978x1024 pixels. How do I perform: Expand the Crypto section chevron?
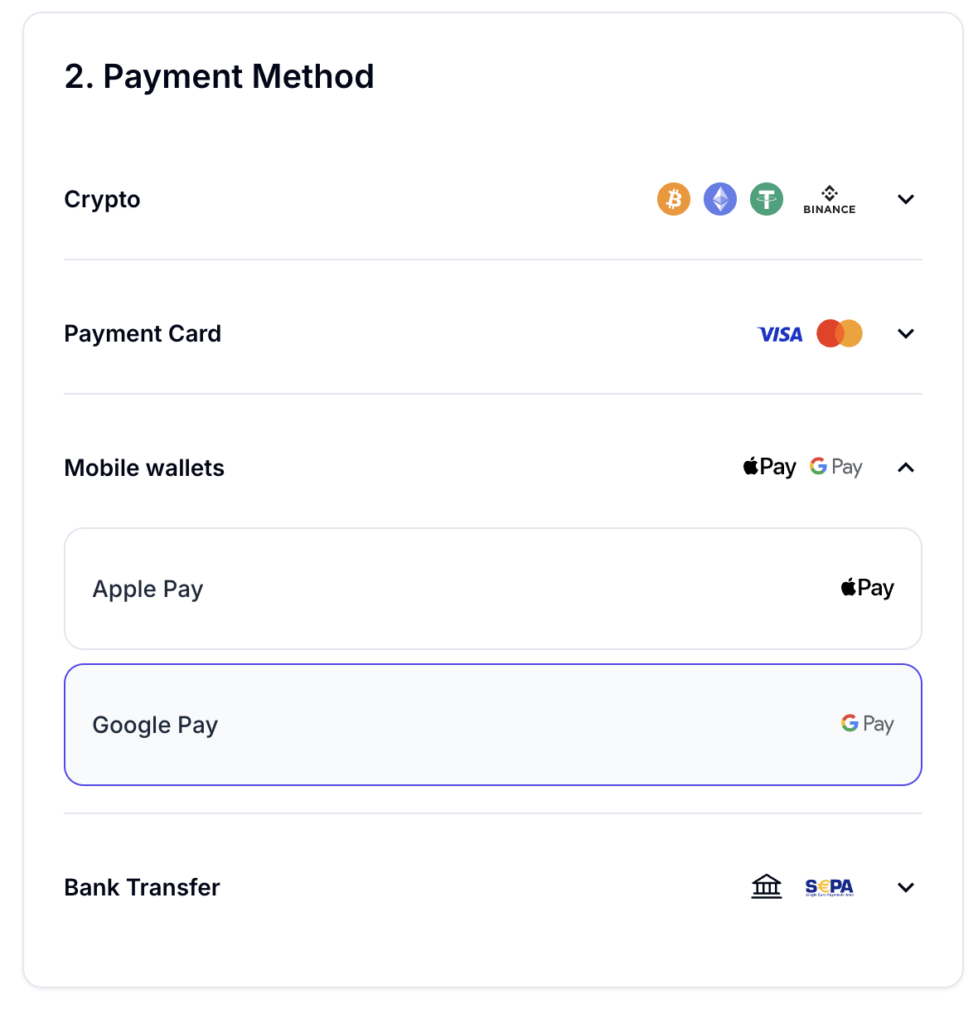point(906,199)
